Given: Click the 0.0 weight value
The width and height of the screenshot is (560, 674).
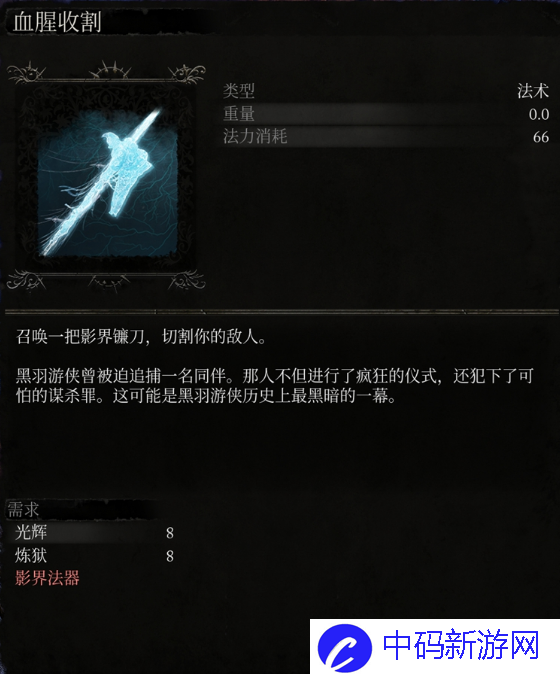Looking at the screenshot, I should (x=539, y=114).
